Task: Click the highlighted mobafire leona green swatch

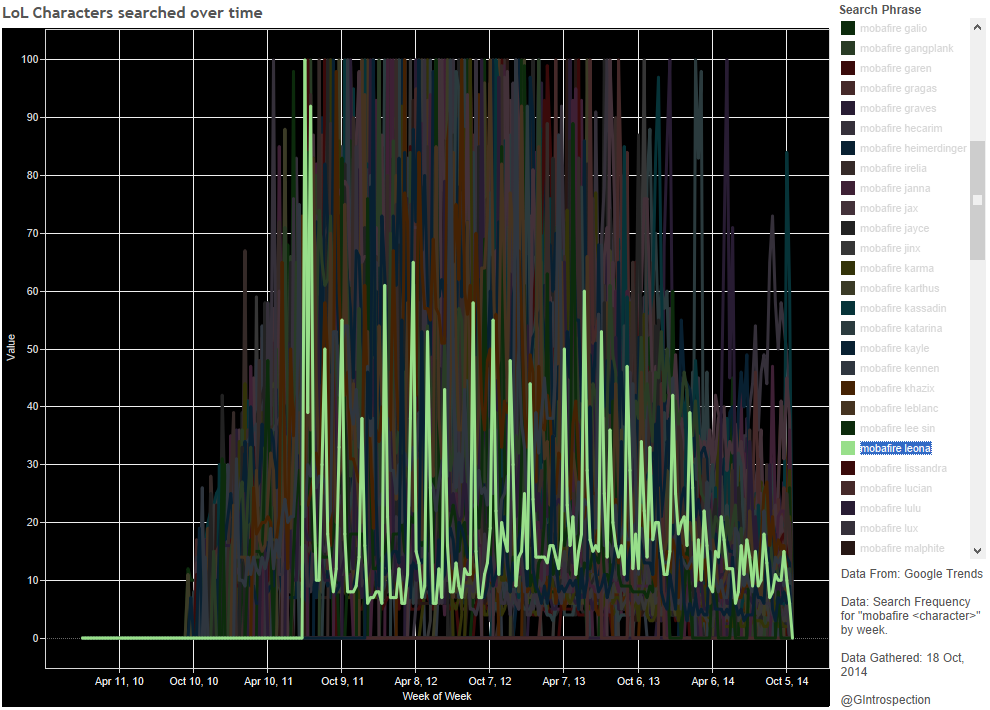Action: 848,448
